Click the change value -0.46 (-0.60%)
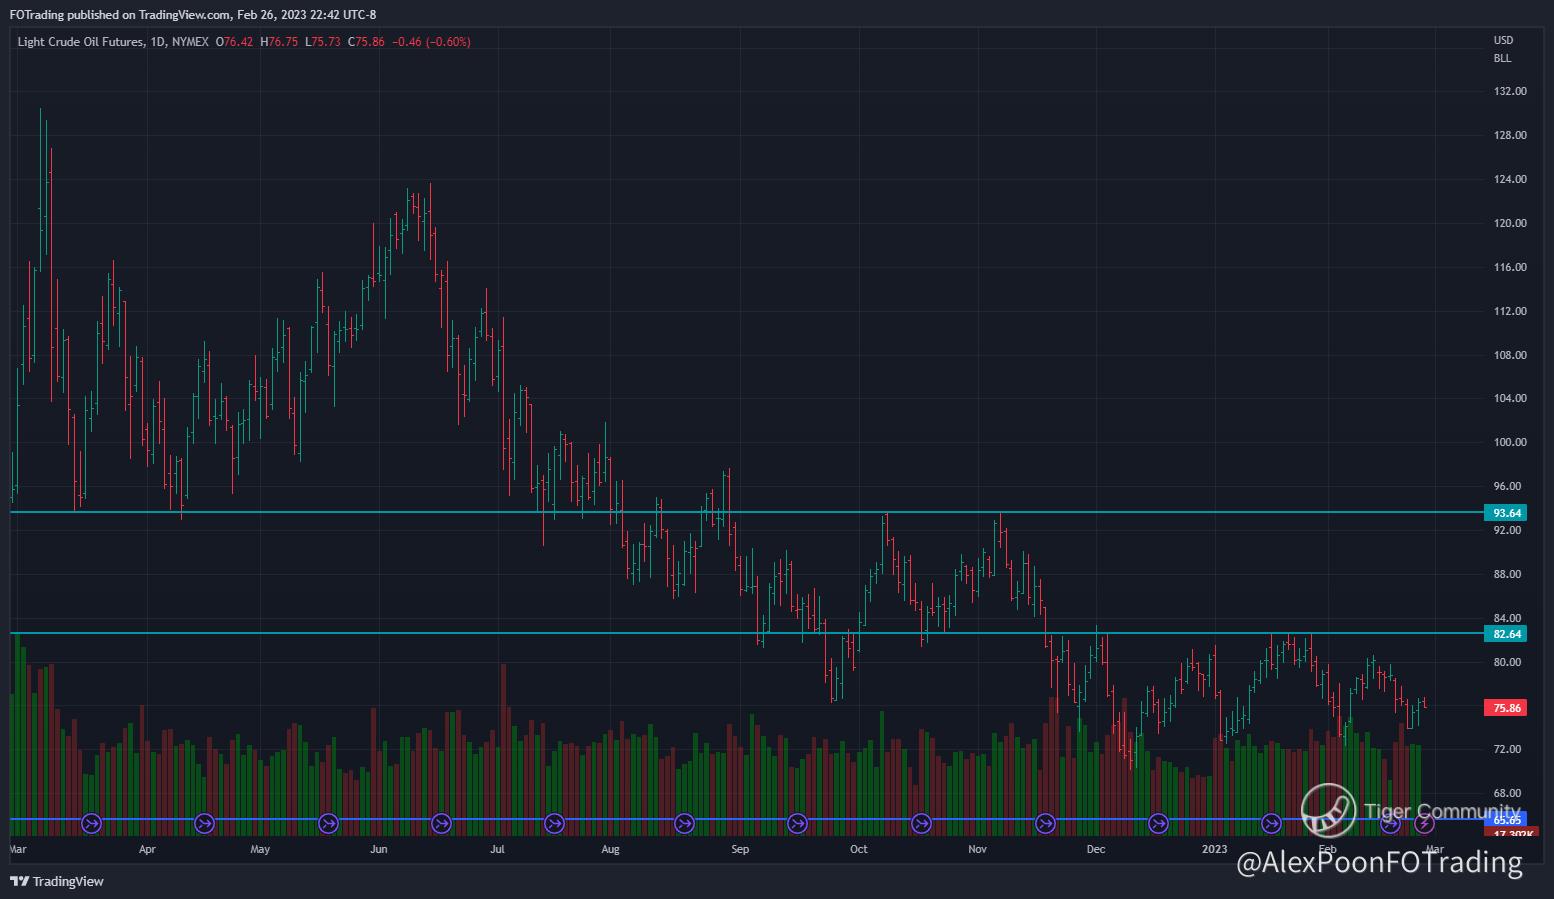 tap(431, 42)
